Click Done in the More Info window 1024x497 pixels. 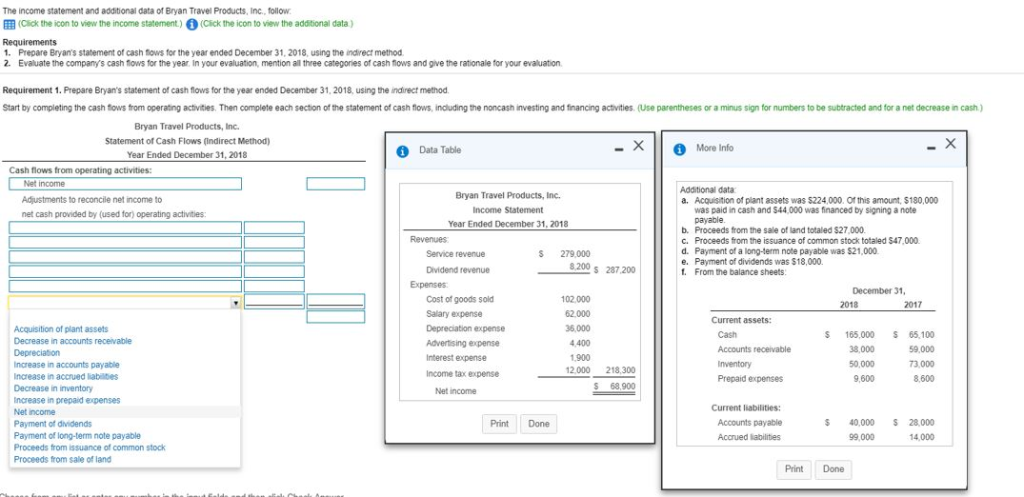[833, 470]
